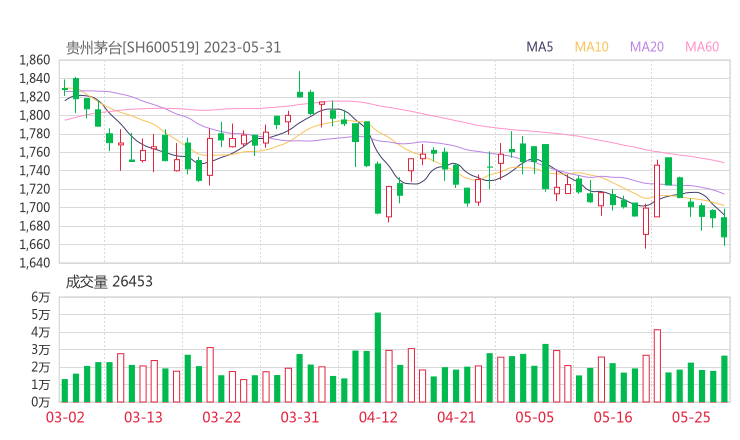Click the 1万 volume axis label

tap(41, 385)
